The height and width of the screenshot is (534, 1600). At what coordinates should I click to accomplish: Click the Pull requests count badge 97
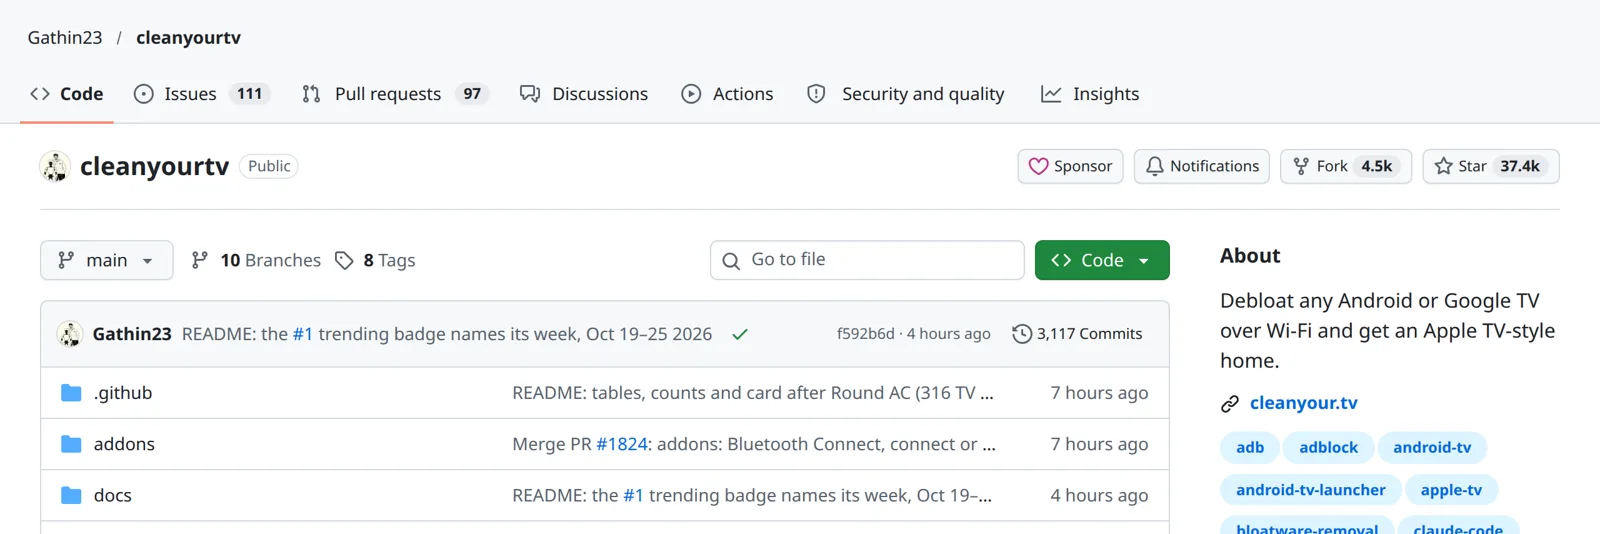click(472, 94)
